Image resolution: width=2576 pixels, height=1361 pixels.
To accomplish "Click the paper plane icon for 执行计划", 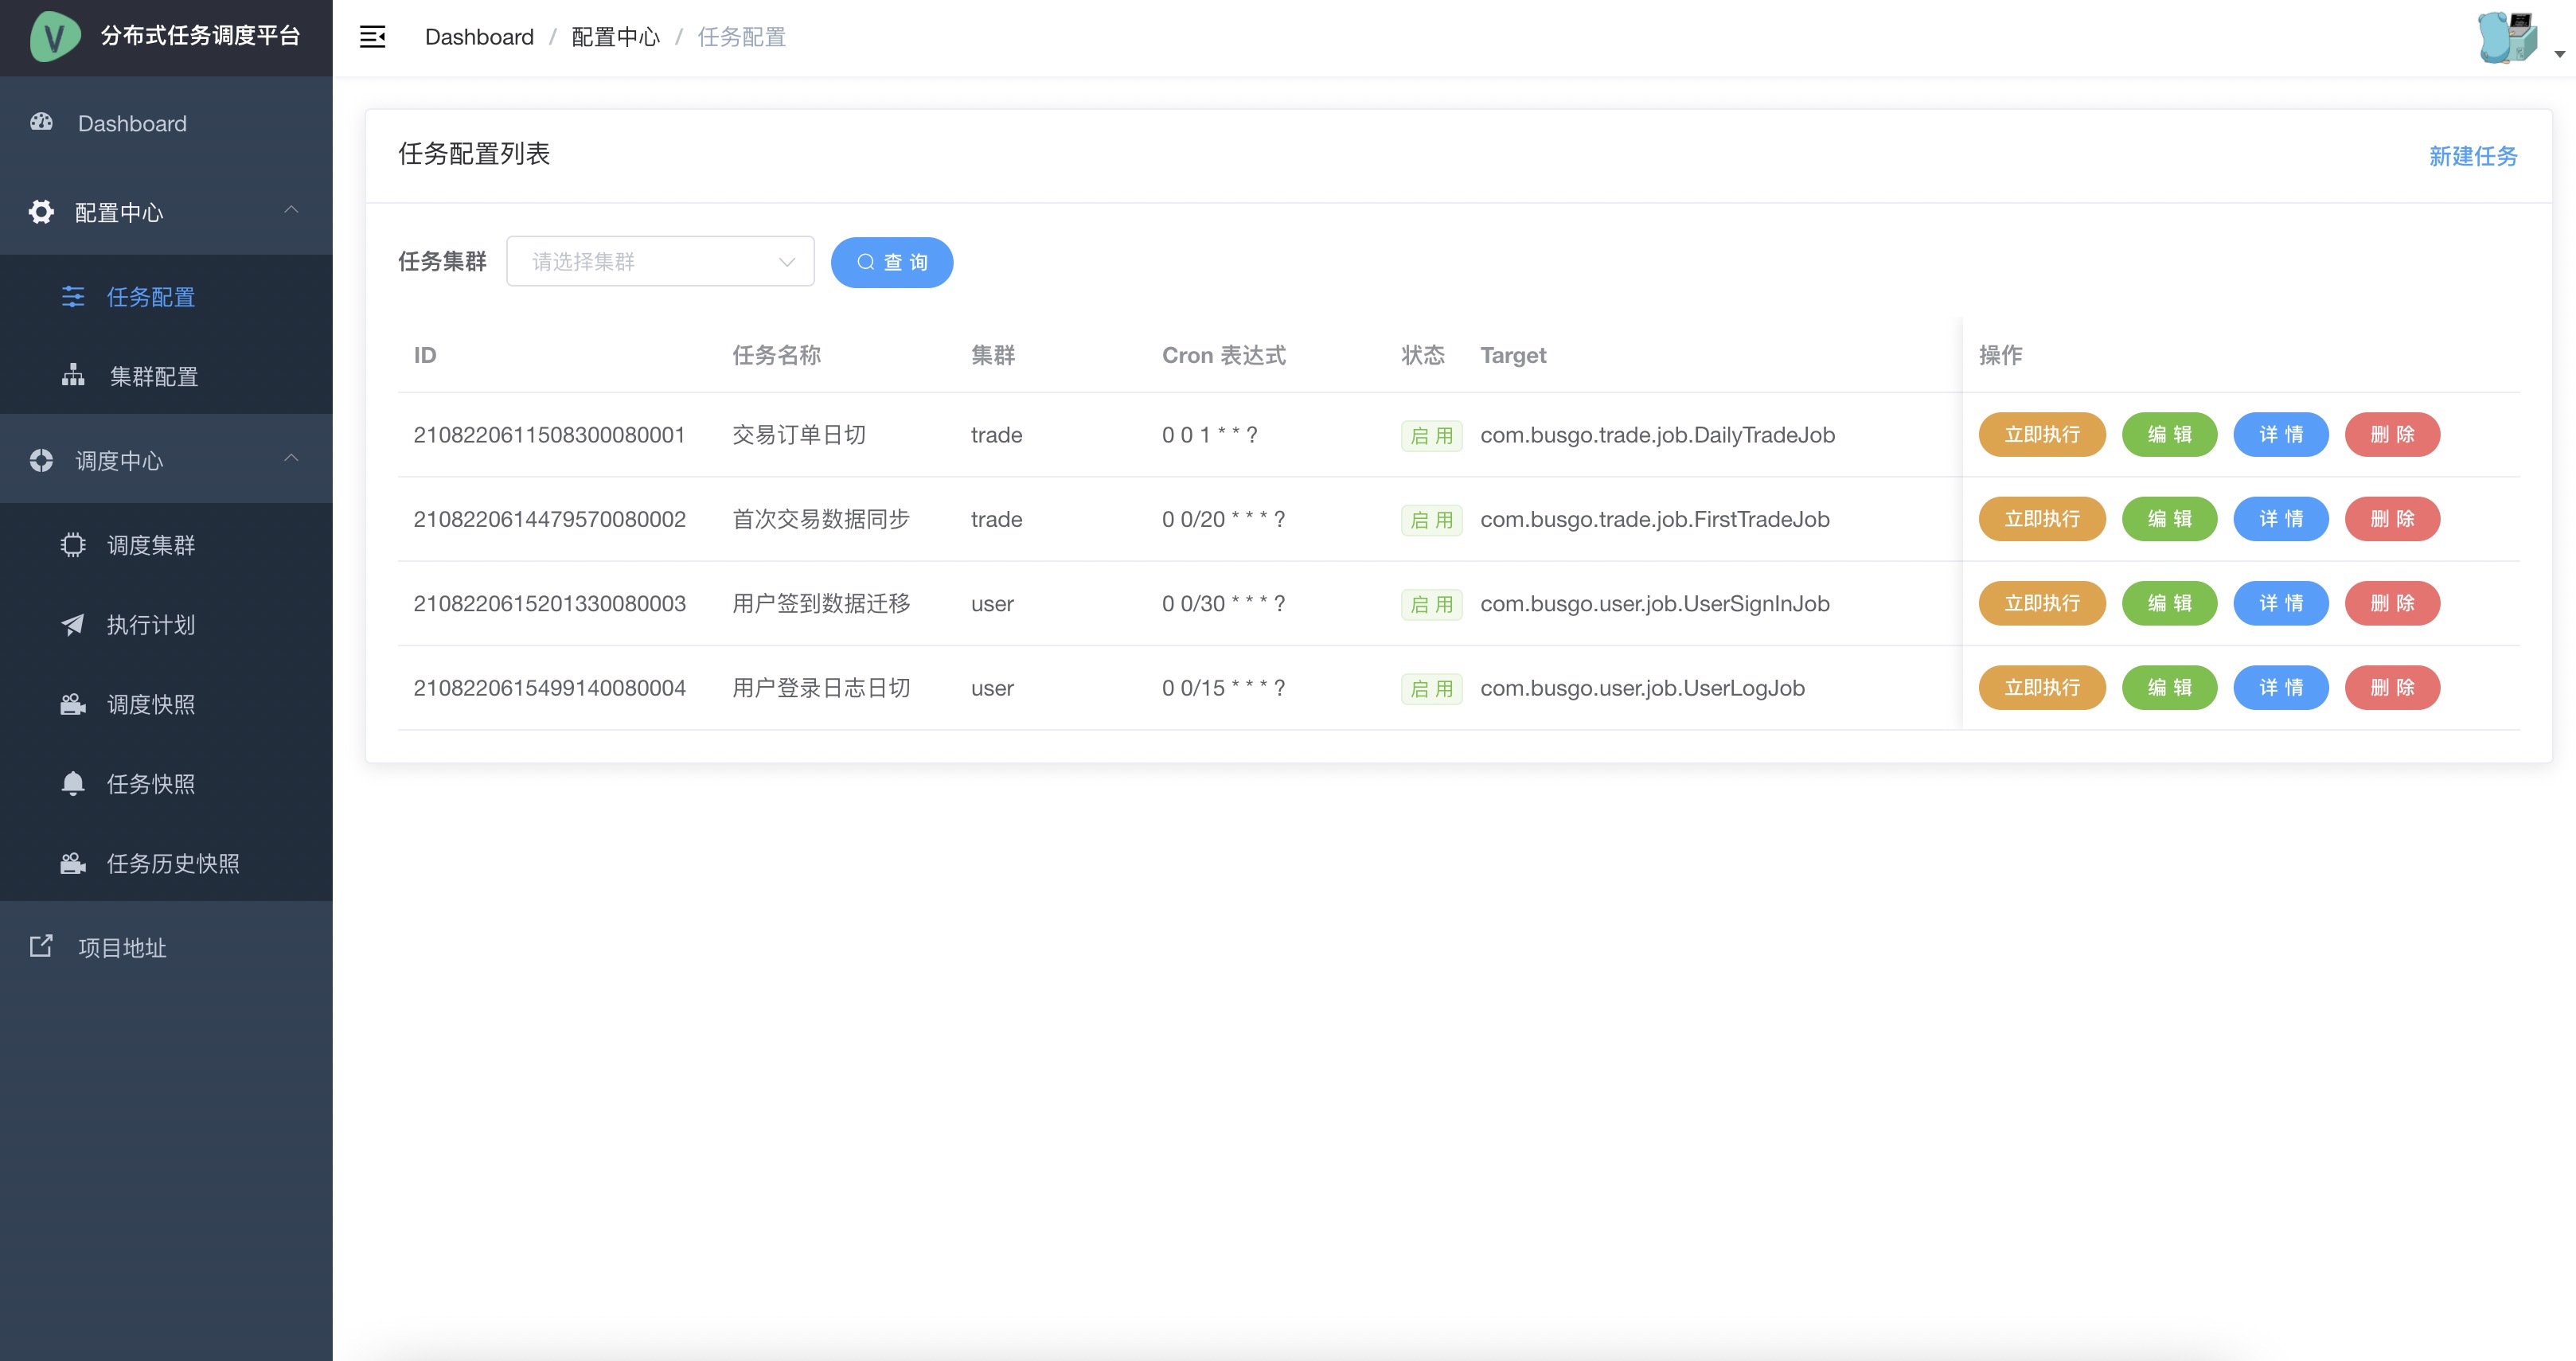I will (x=73, y=625).
